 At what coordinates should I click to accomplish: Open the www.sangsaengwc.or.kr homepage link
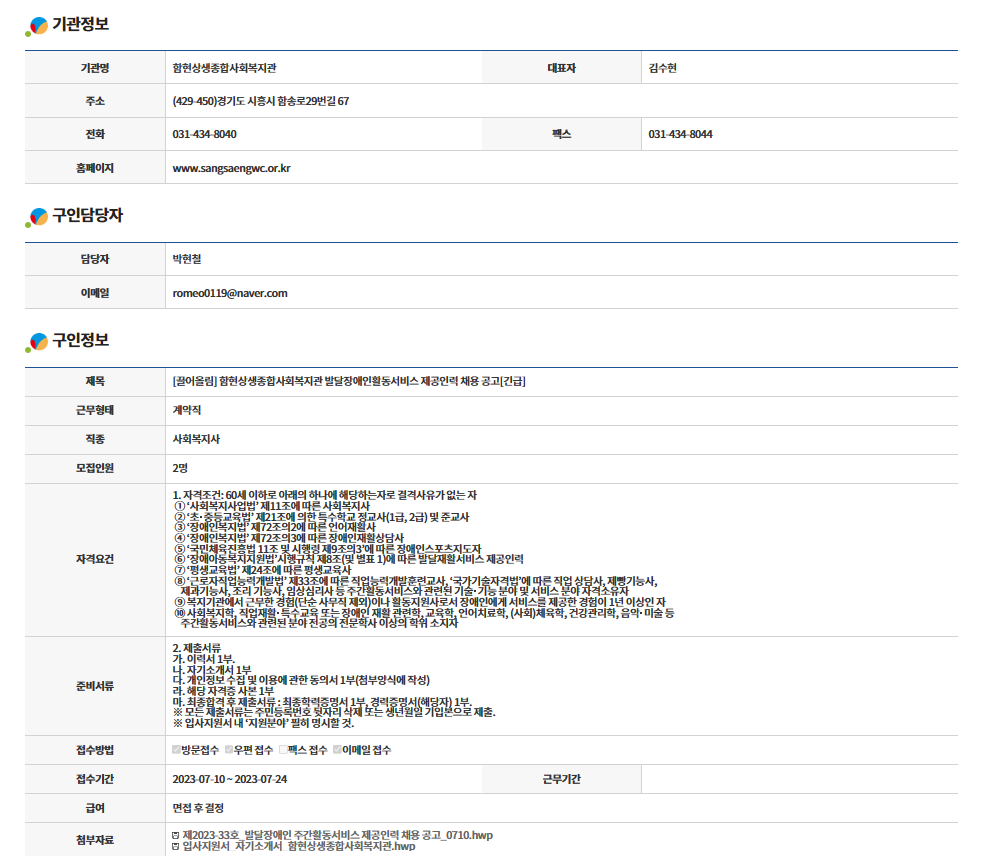tap(231, 168)
